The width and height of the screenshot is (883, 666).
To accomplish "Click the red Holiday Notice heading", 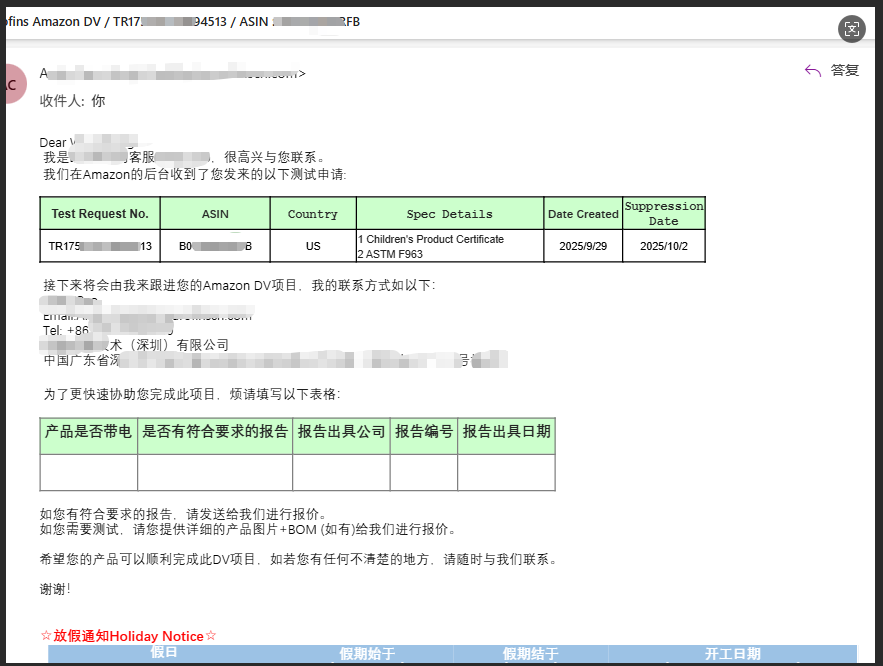I will point(128,636).
